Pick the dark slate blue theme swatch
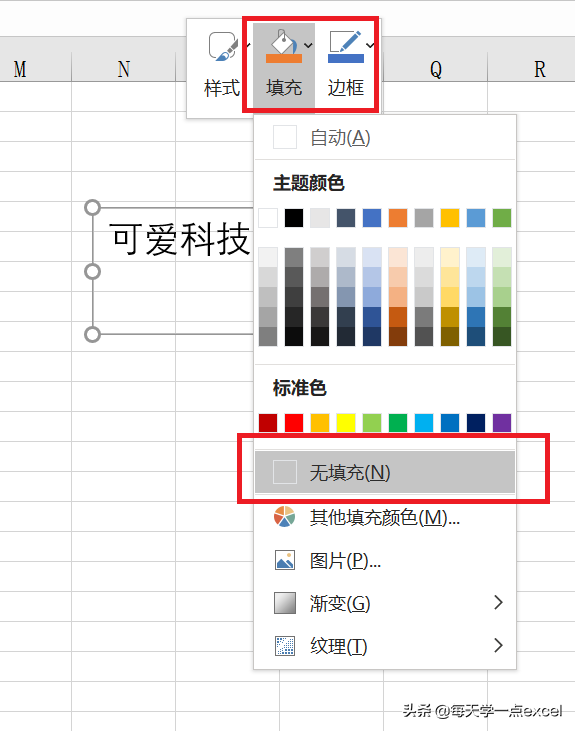 click(346, 218)
